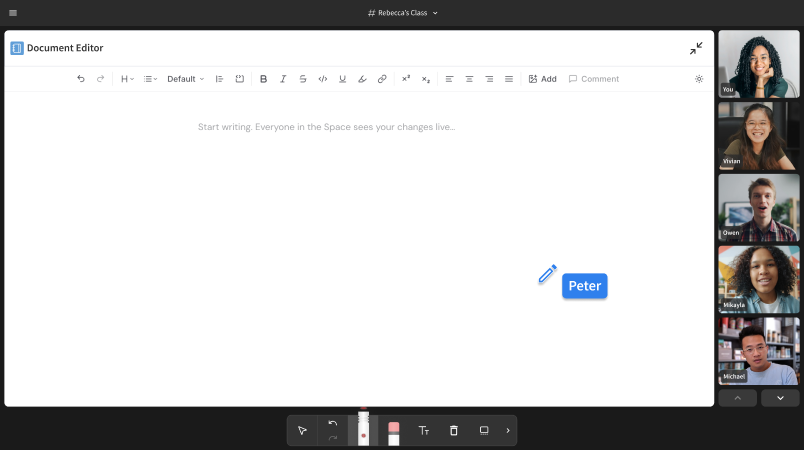Toggle italic formatting
This screenshot has height=450, width=804.
(283, 79)
